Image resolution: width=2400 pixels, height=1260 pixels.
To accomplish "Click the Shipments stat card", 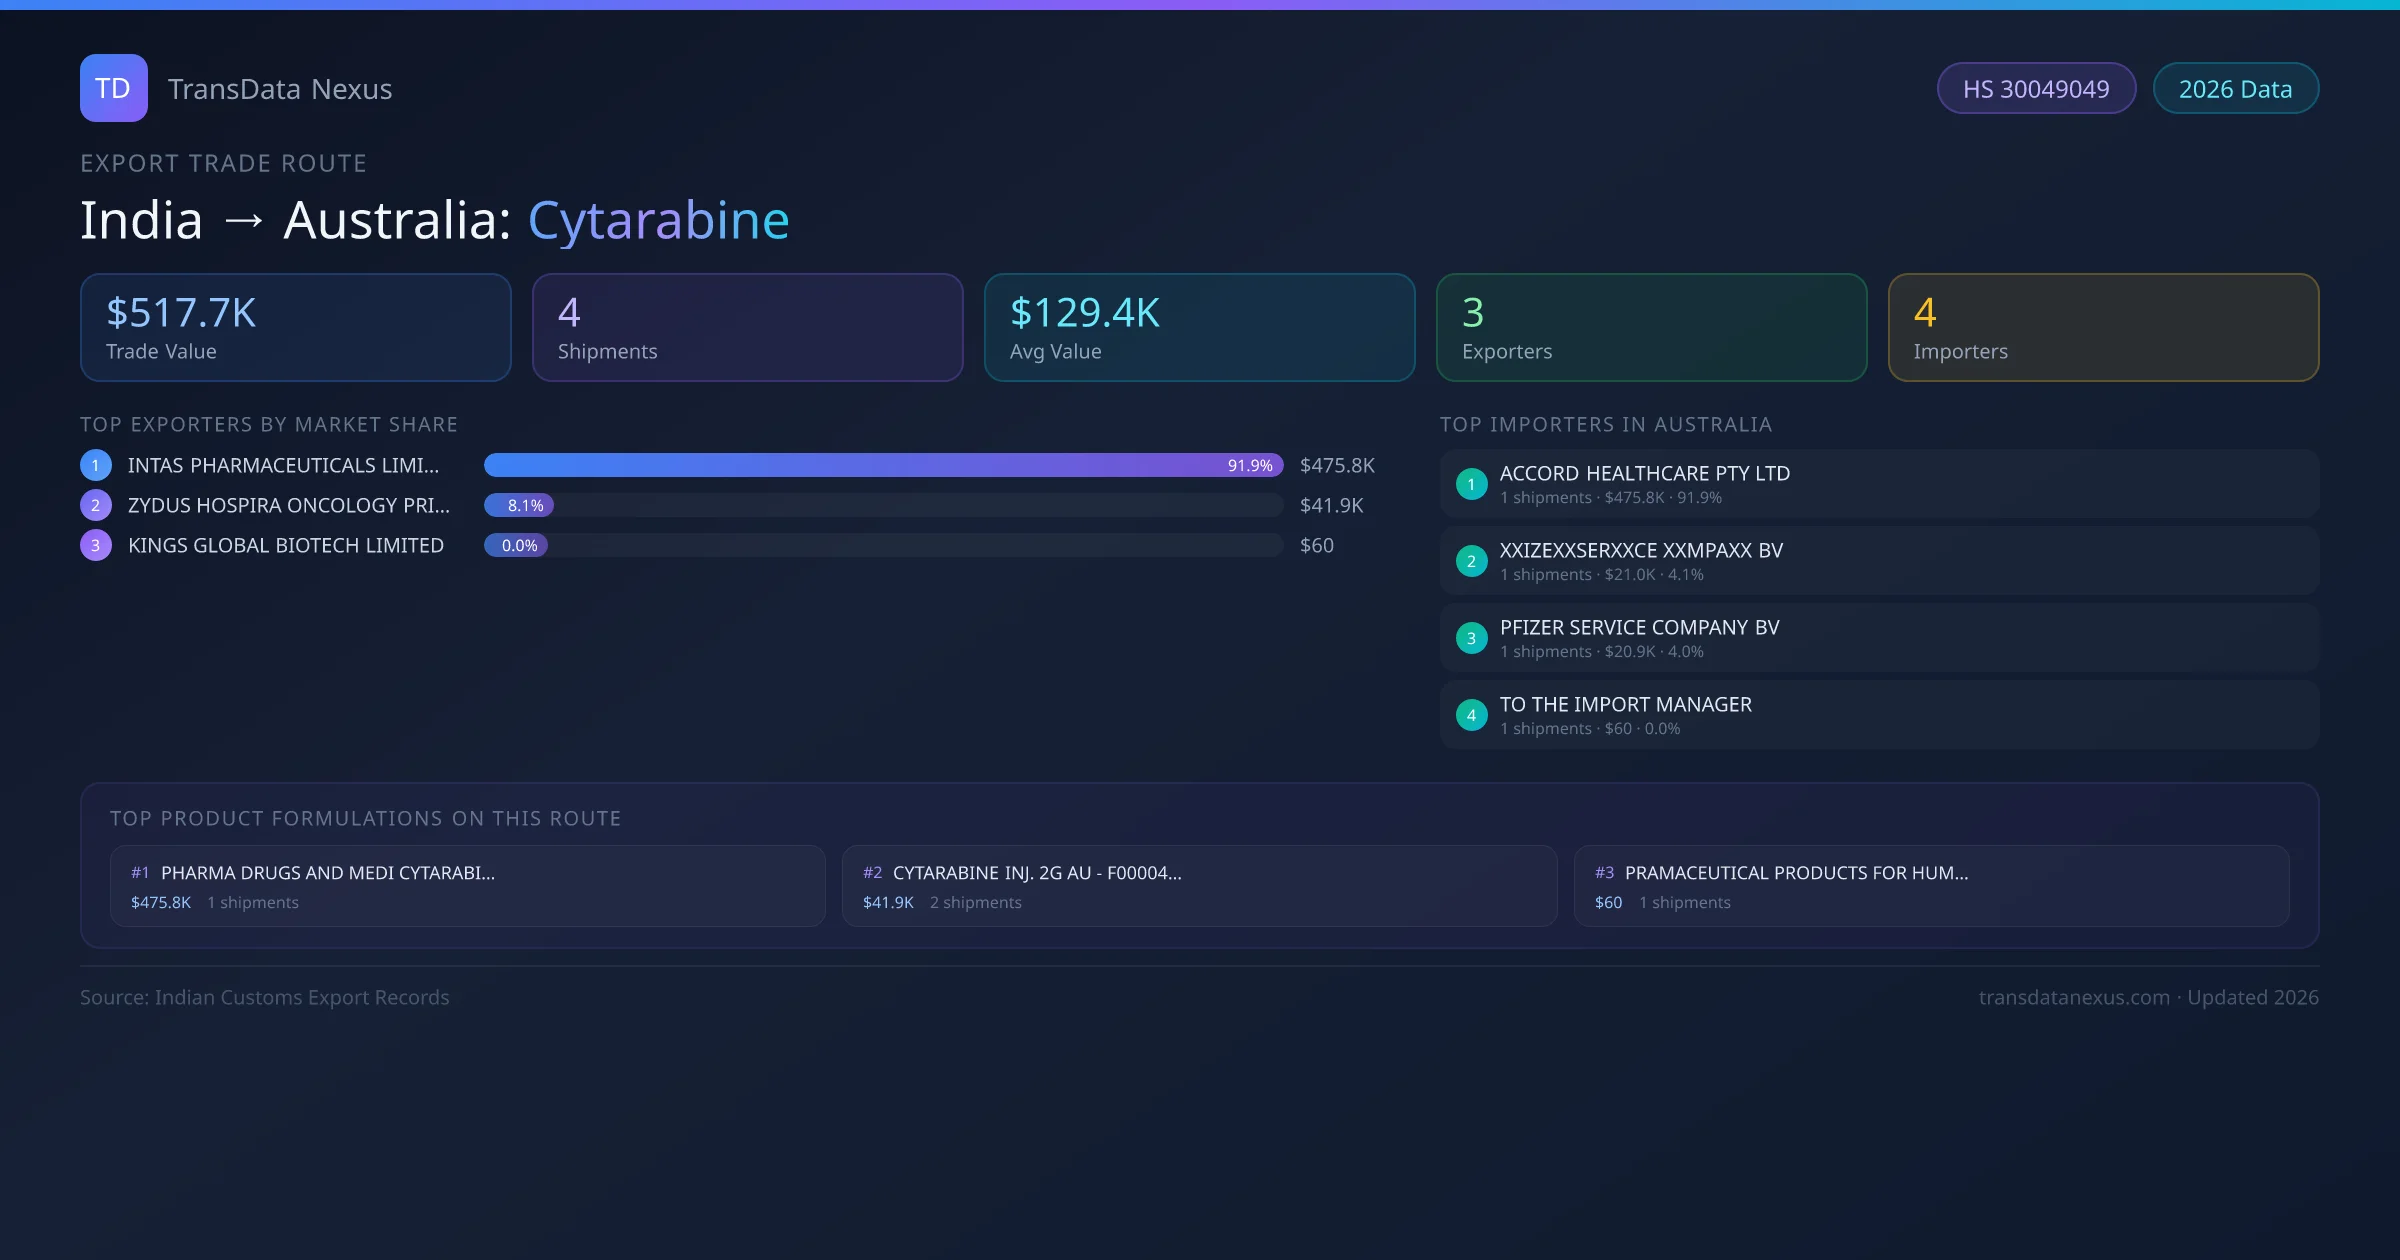I will pos(747,327).
